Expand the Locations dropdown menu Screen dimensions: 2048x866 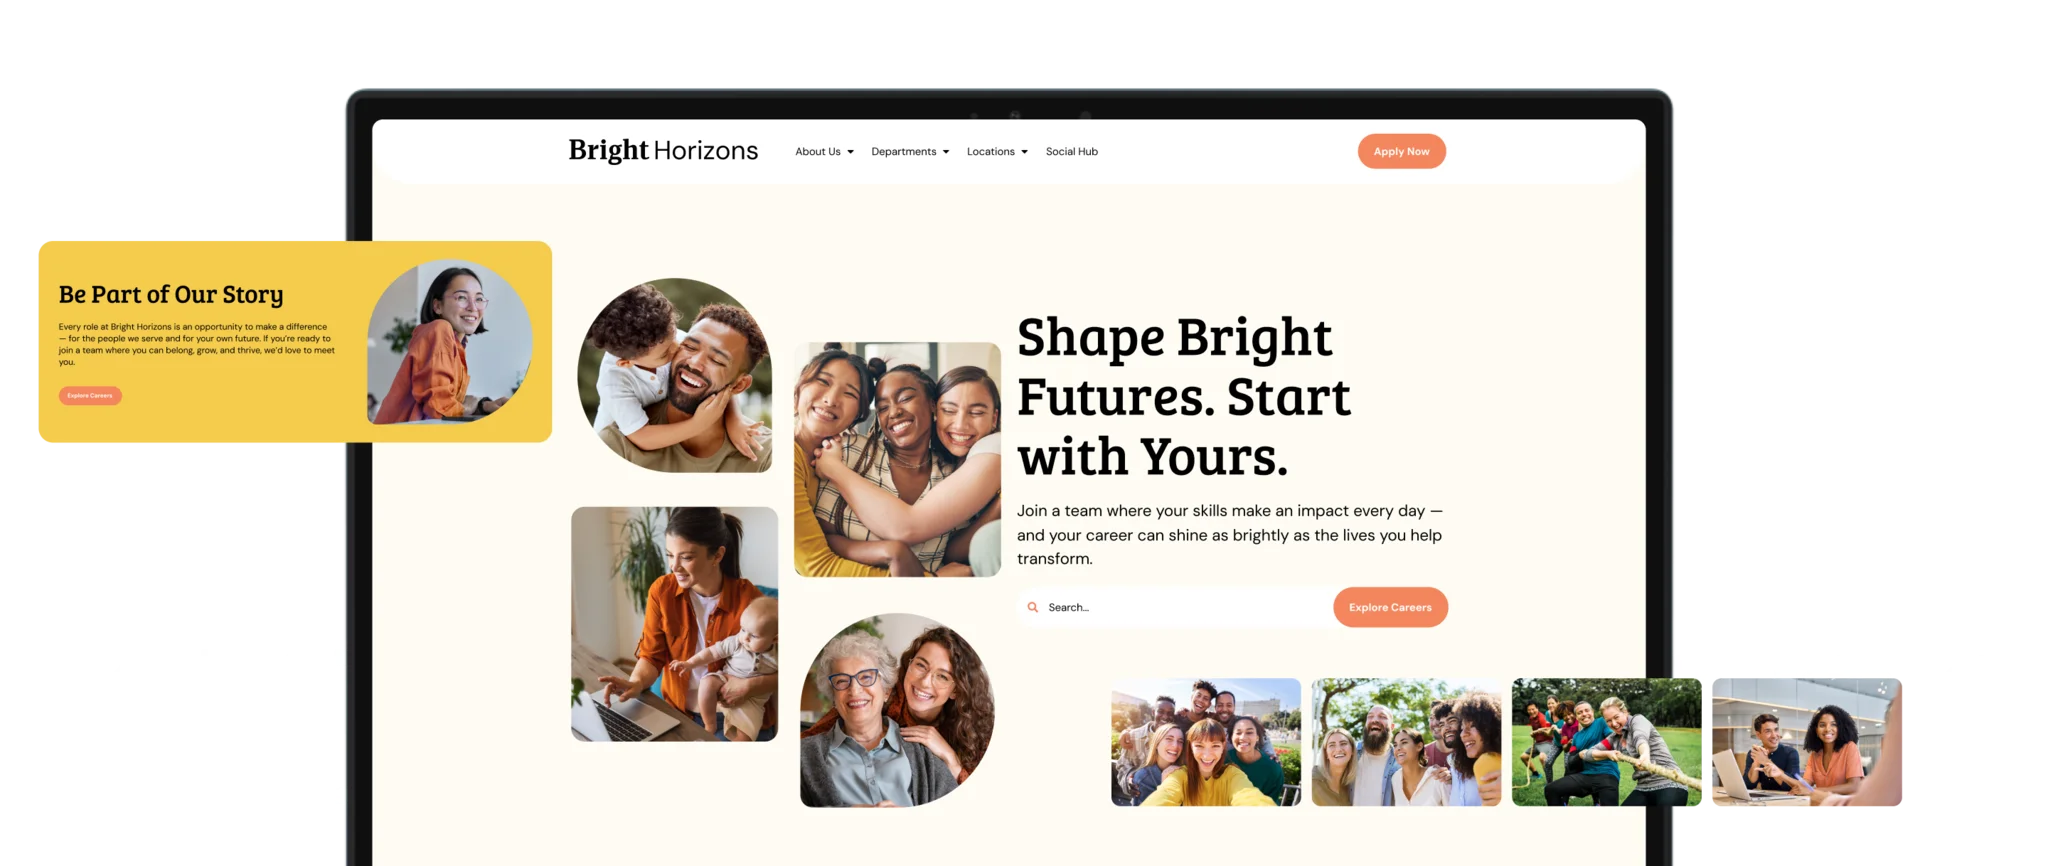(997, 152)
